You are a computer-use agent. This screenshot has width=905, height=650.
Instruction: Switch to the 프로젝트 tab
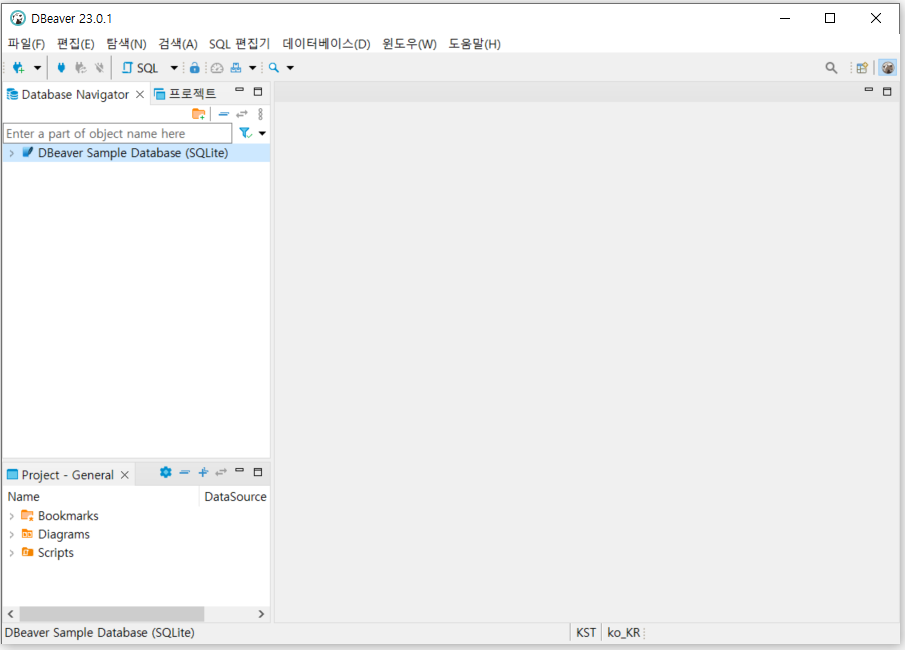pyautogui.click(x=186, y=94)
